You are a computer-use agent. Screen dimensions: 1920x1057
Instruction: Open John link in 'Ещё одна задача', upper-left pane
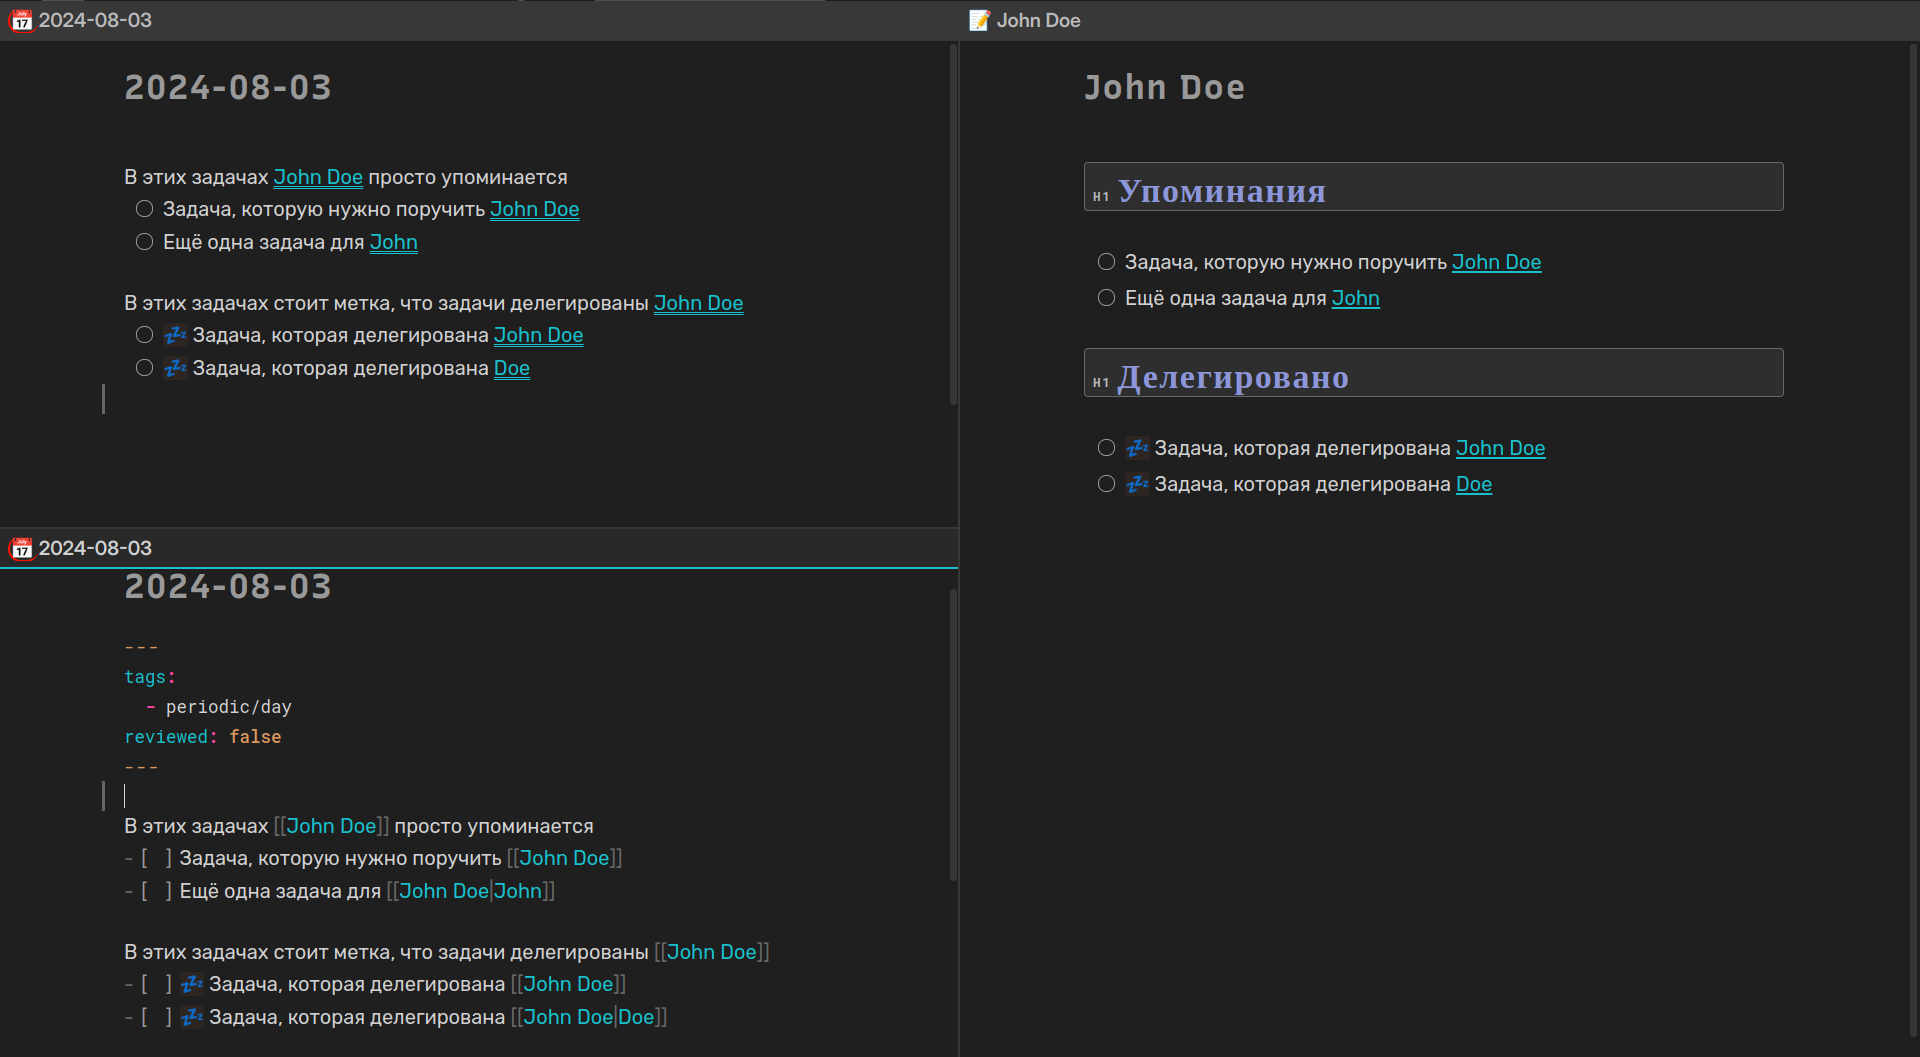click(394, 242)
